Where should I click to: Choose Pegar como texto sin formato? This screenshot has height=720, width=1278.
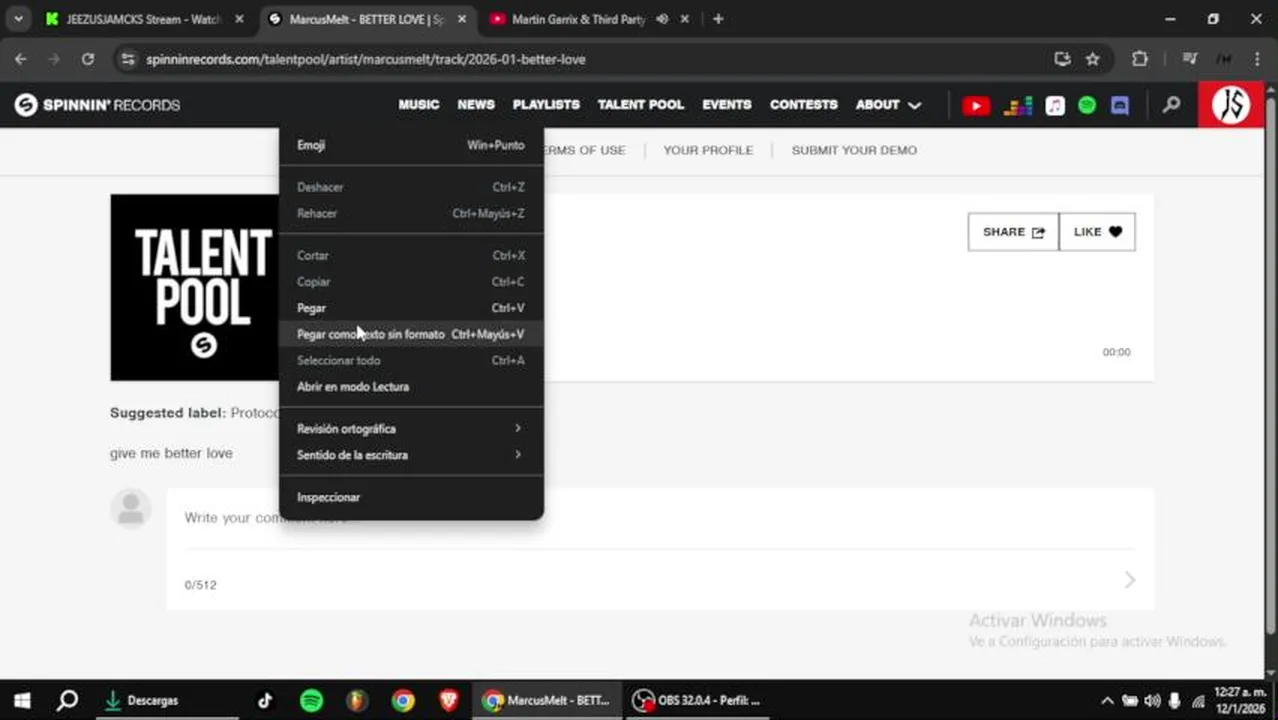tap(411, 334)
